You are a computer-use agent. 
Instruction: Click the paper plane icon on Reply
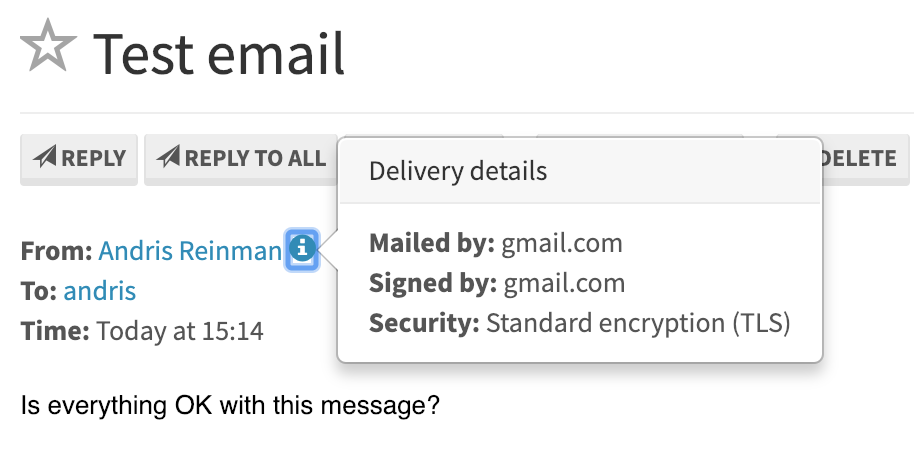pyautogui.click(x=45, y=157)
